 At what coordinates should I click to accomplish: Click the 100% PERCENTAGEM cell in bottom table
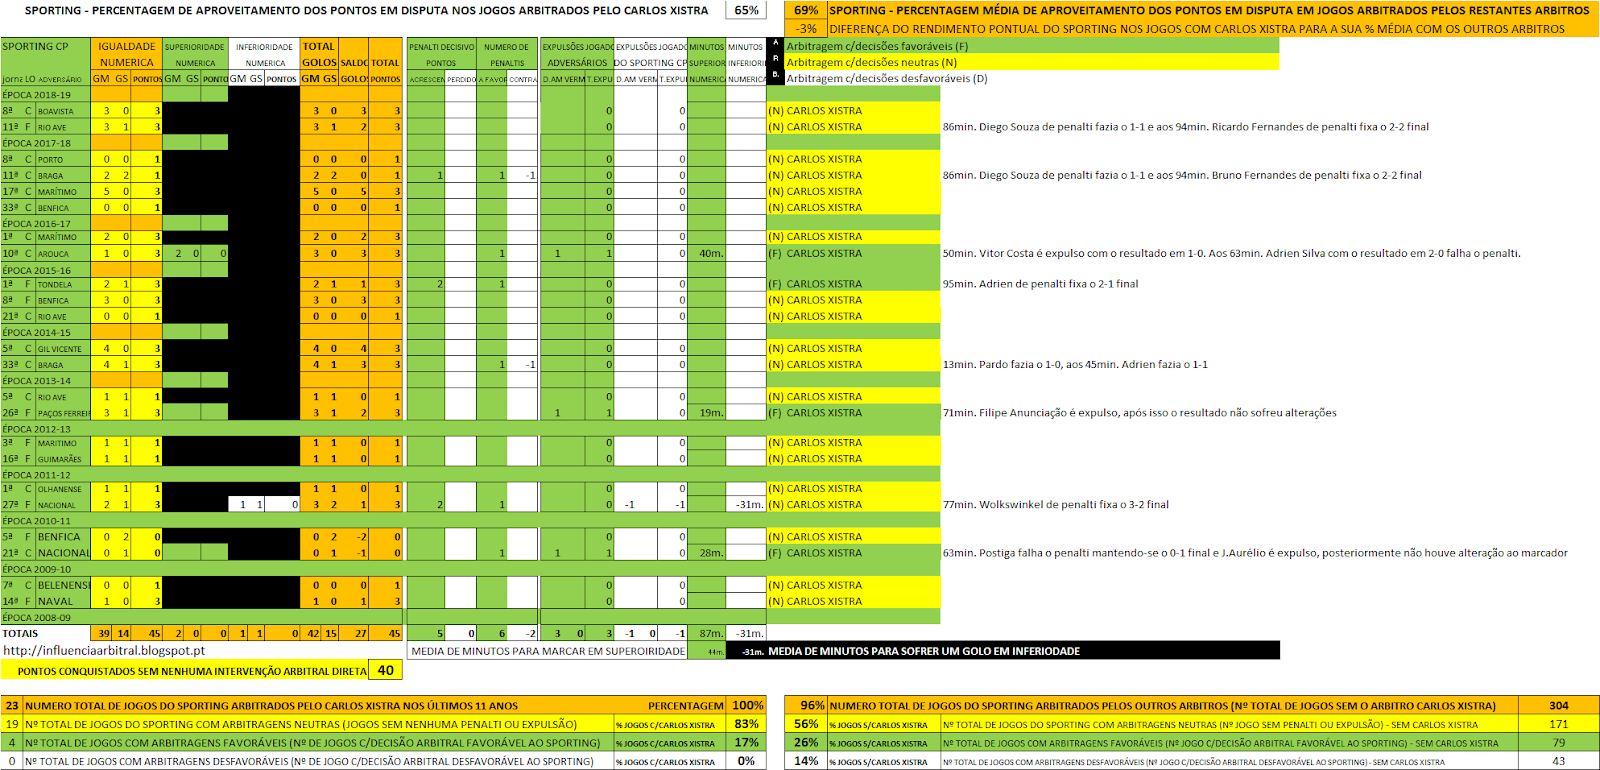(746, 705)
